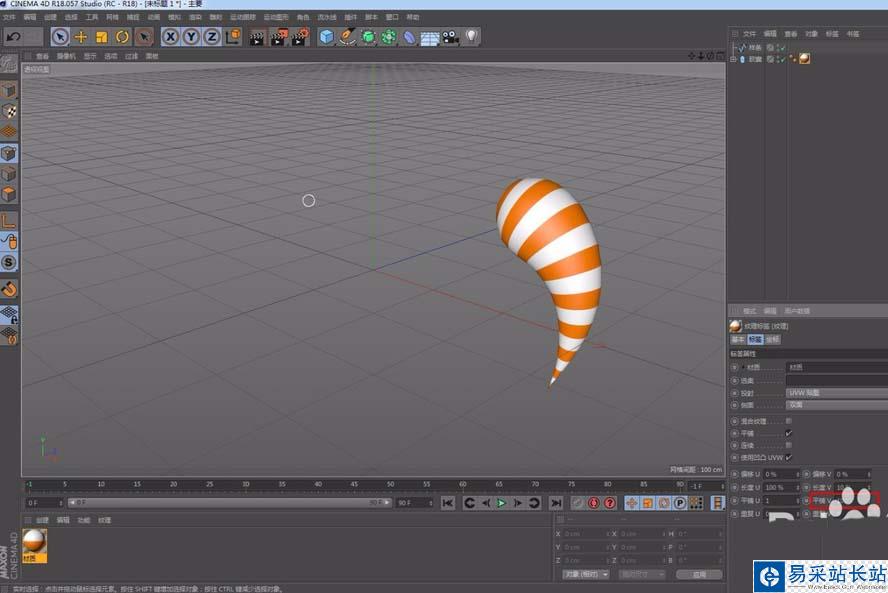Click the cube primitive icon
Viewport: 888px width, 593px height.
click(x=326, y=37)
